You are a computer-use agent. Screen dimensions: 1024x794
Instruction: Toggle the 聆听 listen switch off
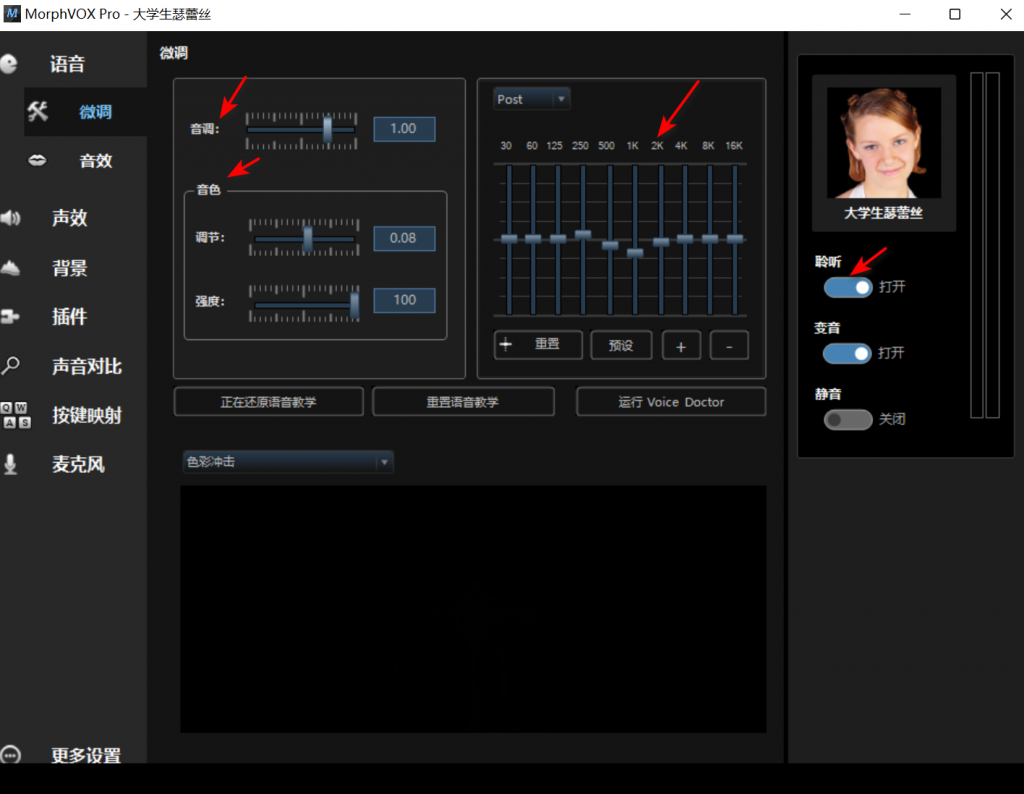pyautogui.click(x=848, y=287)
